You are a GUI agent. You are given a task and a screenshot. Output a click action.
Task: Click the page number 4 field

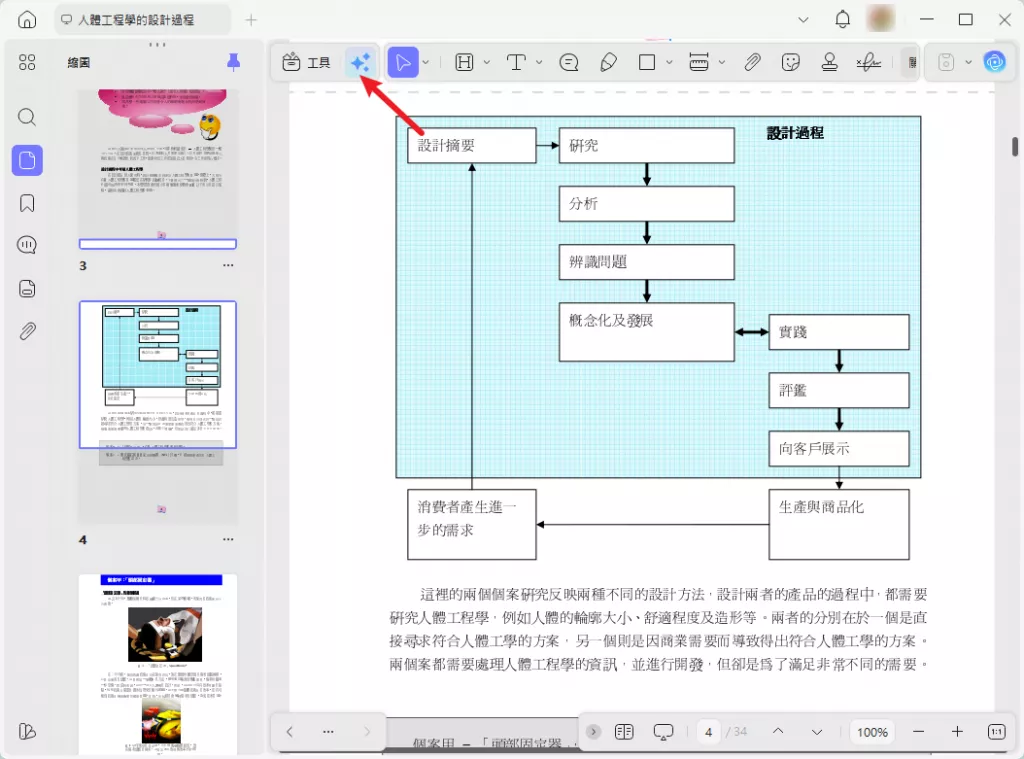(x=709, y=732)
